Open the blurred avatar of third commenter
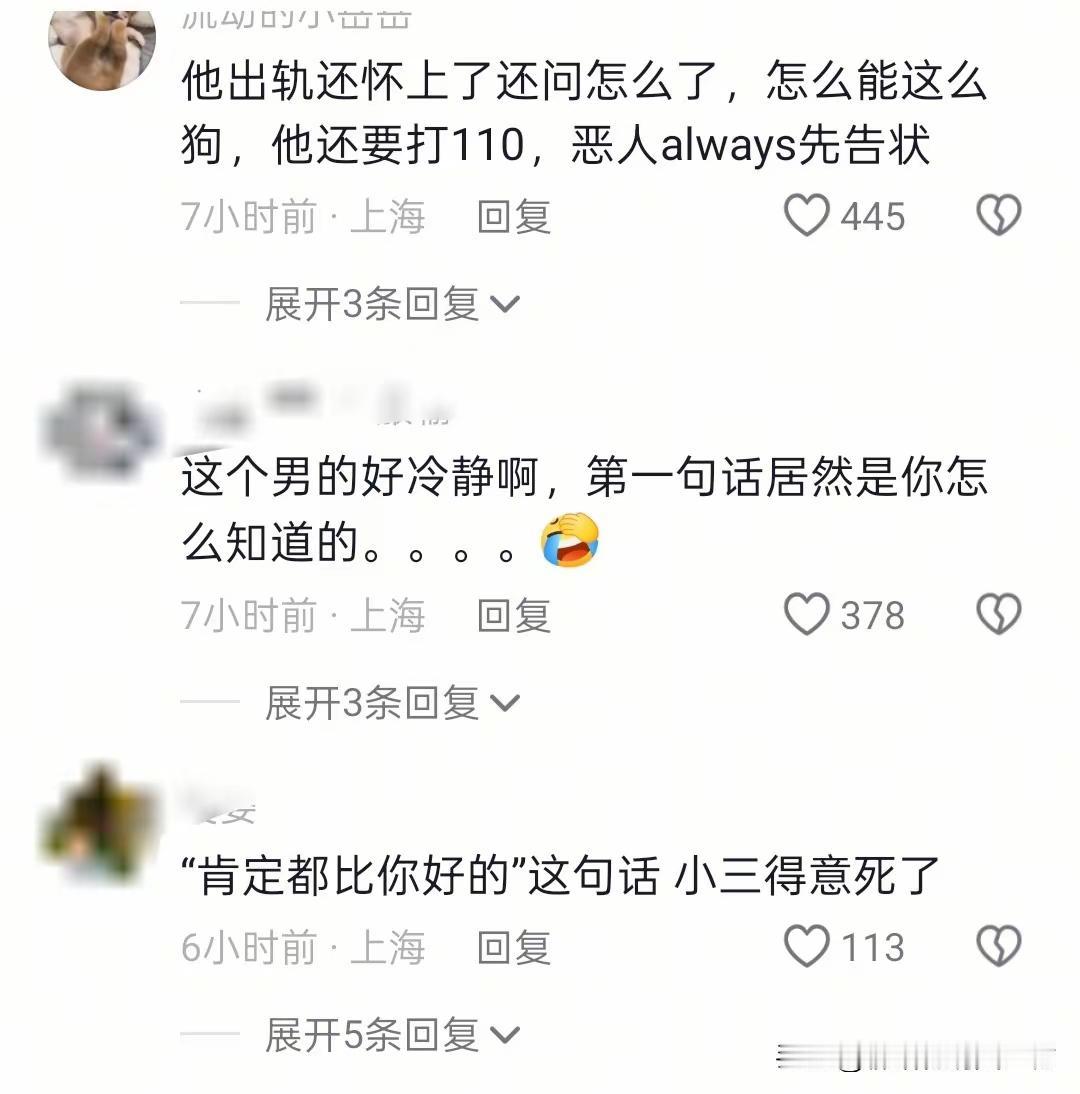 coord(98,823)
